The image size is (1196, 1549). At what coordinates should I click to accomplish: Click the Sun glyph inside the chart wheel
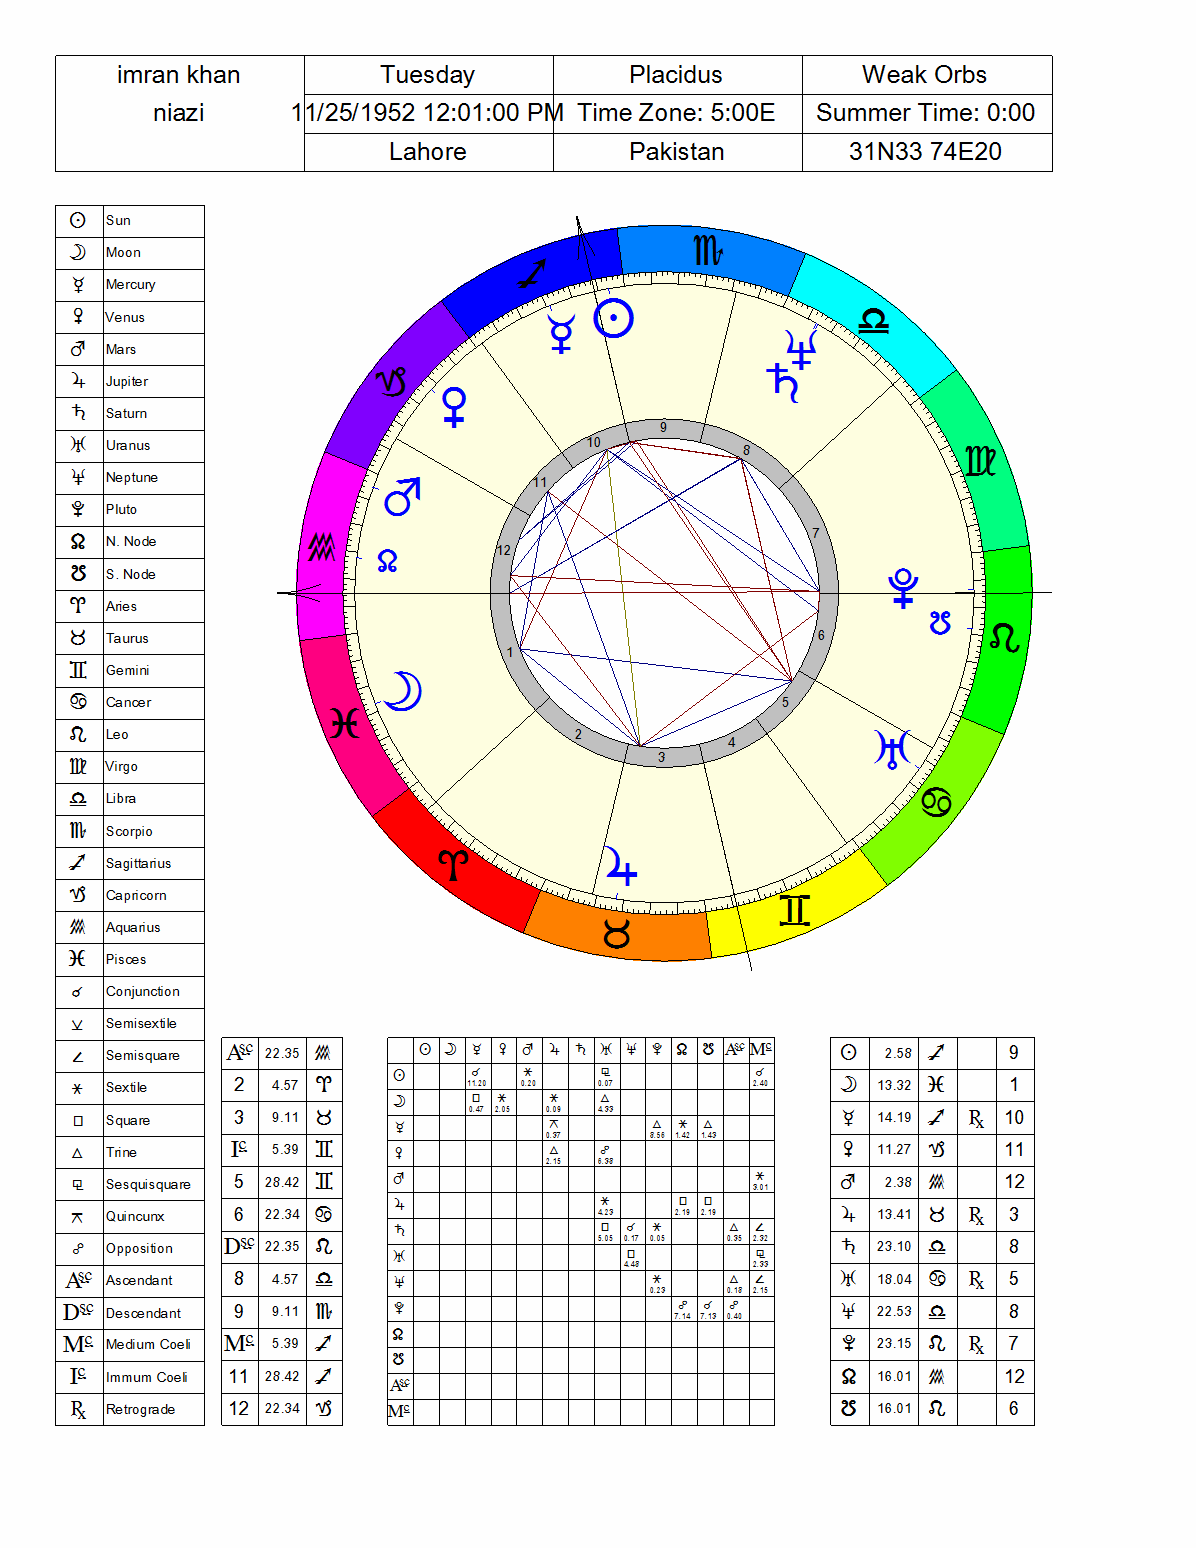coord(613,319)
